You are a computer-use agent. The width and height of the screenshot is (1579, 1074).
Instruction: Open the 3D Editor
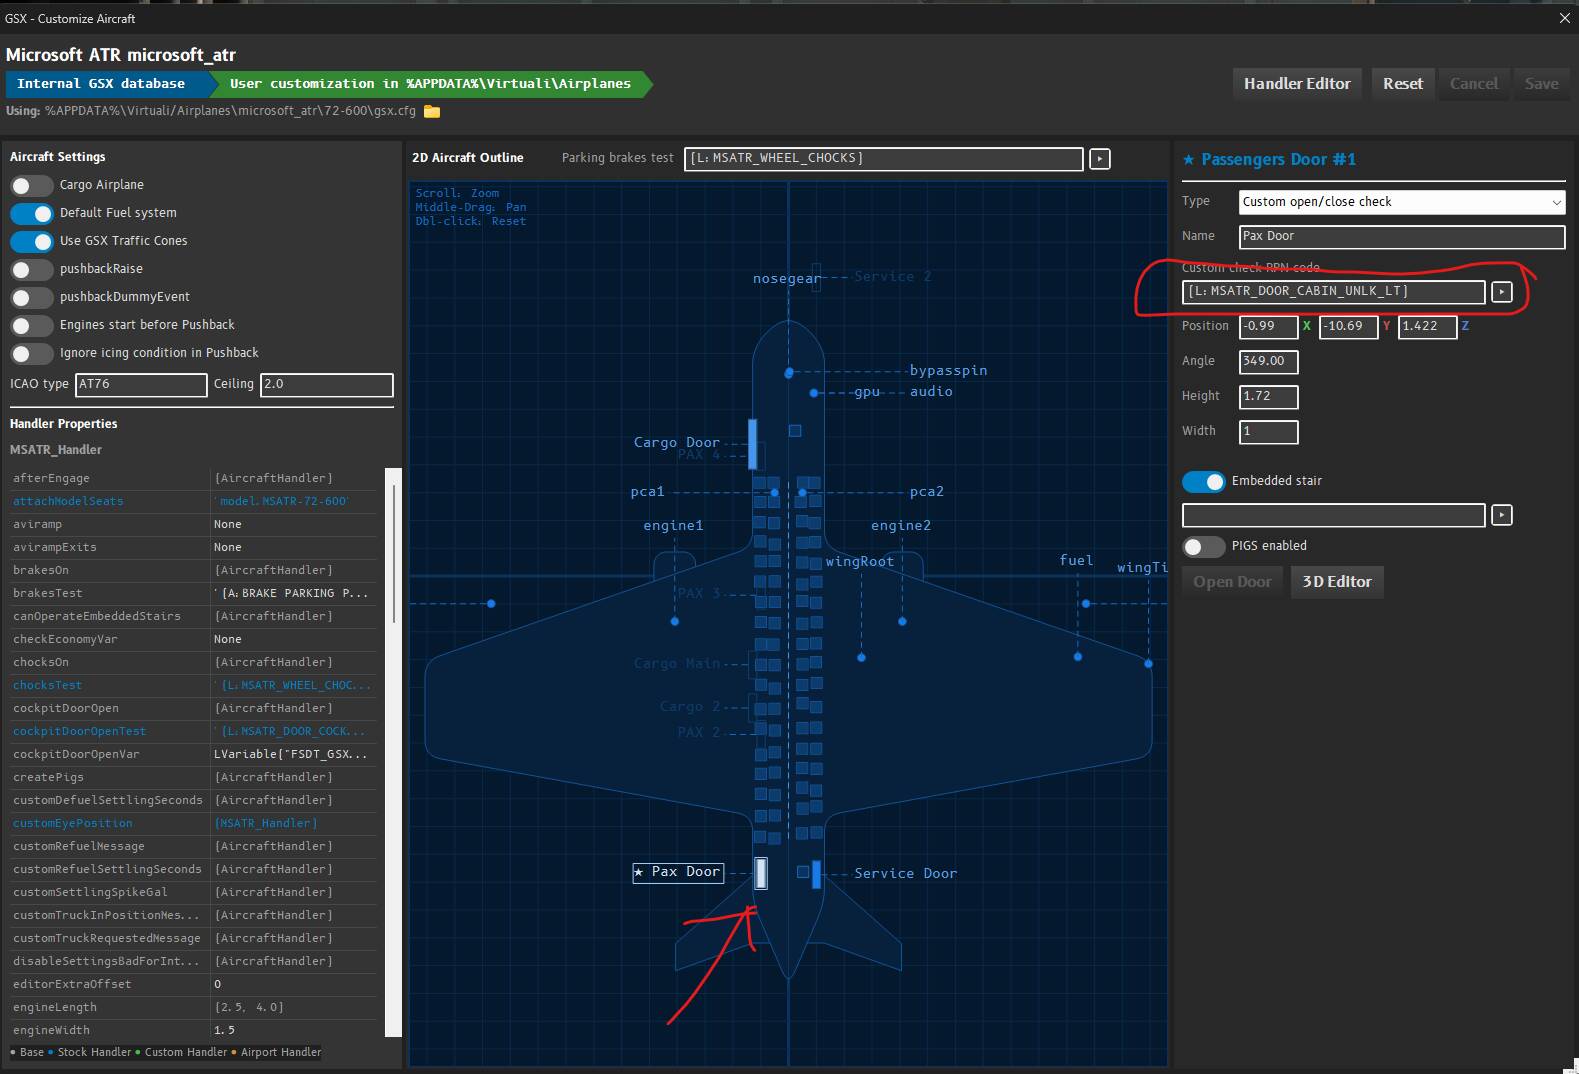point(1337,582)
